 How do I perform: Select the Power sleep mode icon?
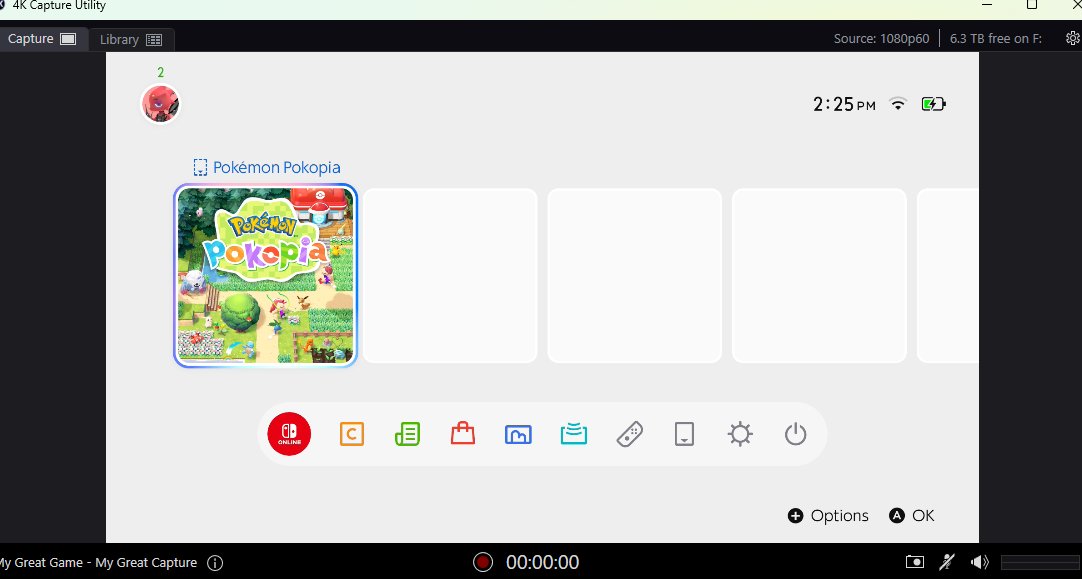click(x=795, y=434)
